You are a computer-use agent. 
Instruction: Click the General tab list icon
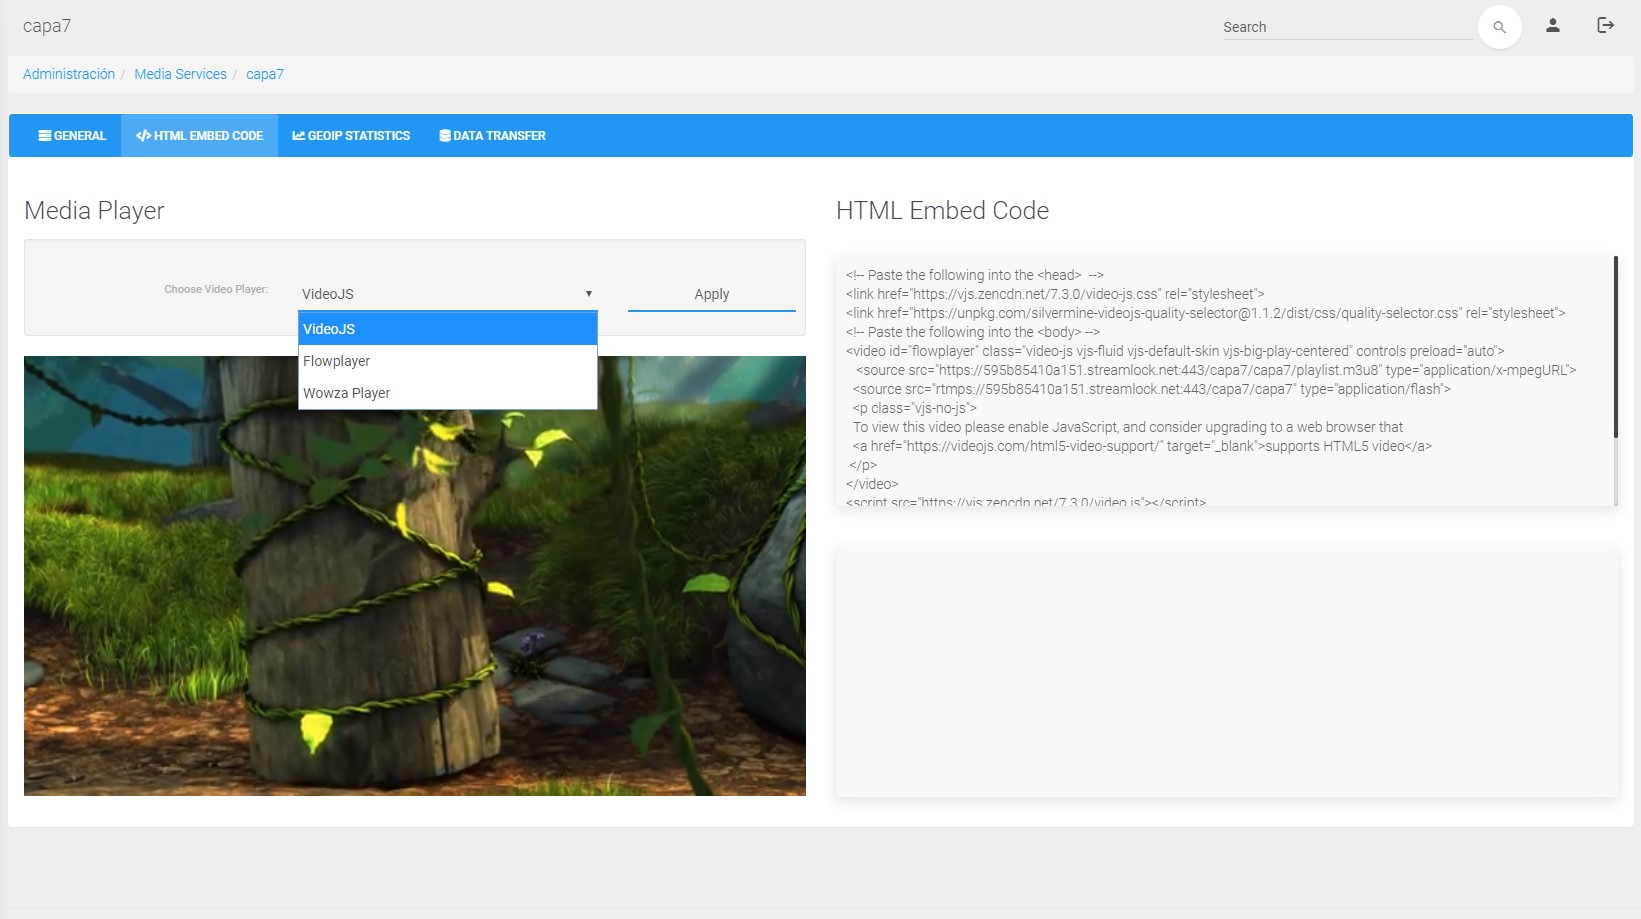click(45, 136)
